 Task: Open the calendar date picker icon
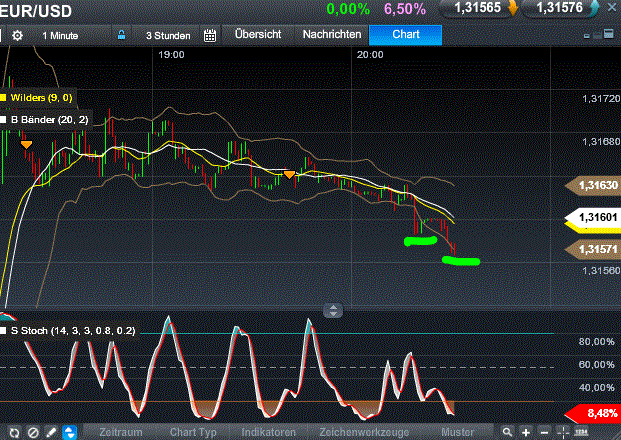click(x=210, y=35)
